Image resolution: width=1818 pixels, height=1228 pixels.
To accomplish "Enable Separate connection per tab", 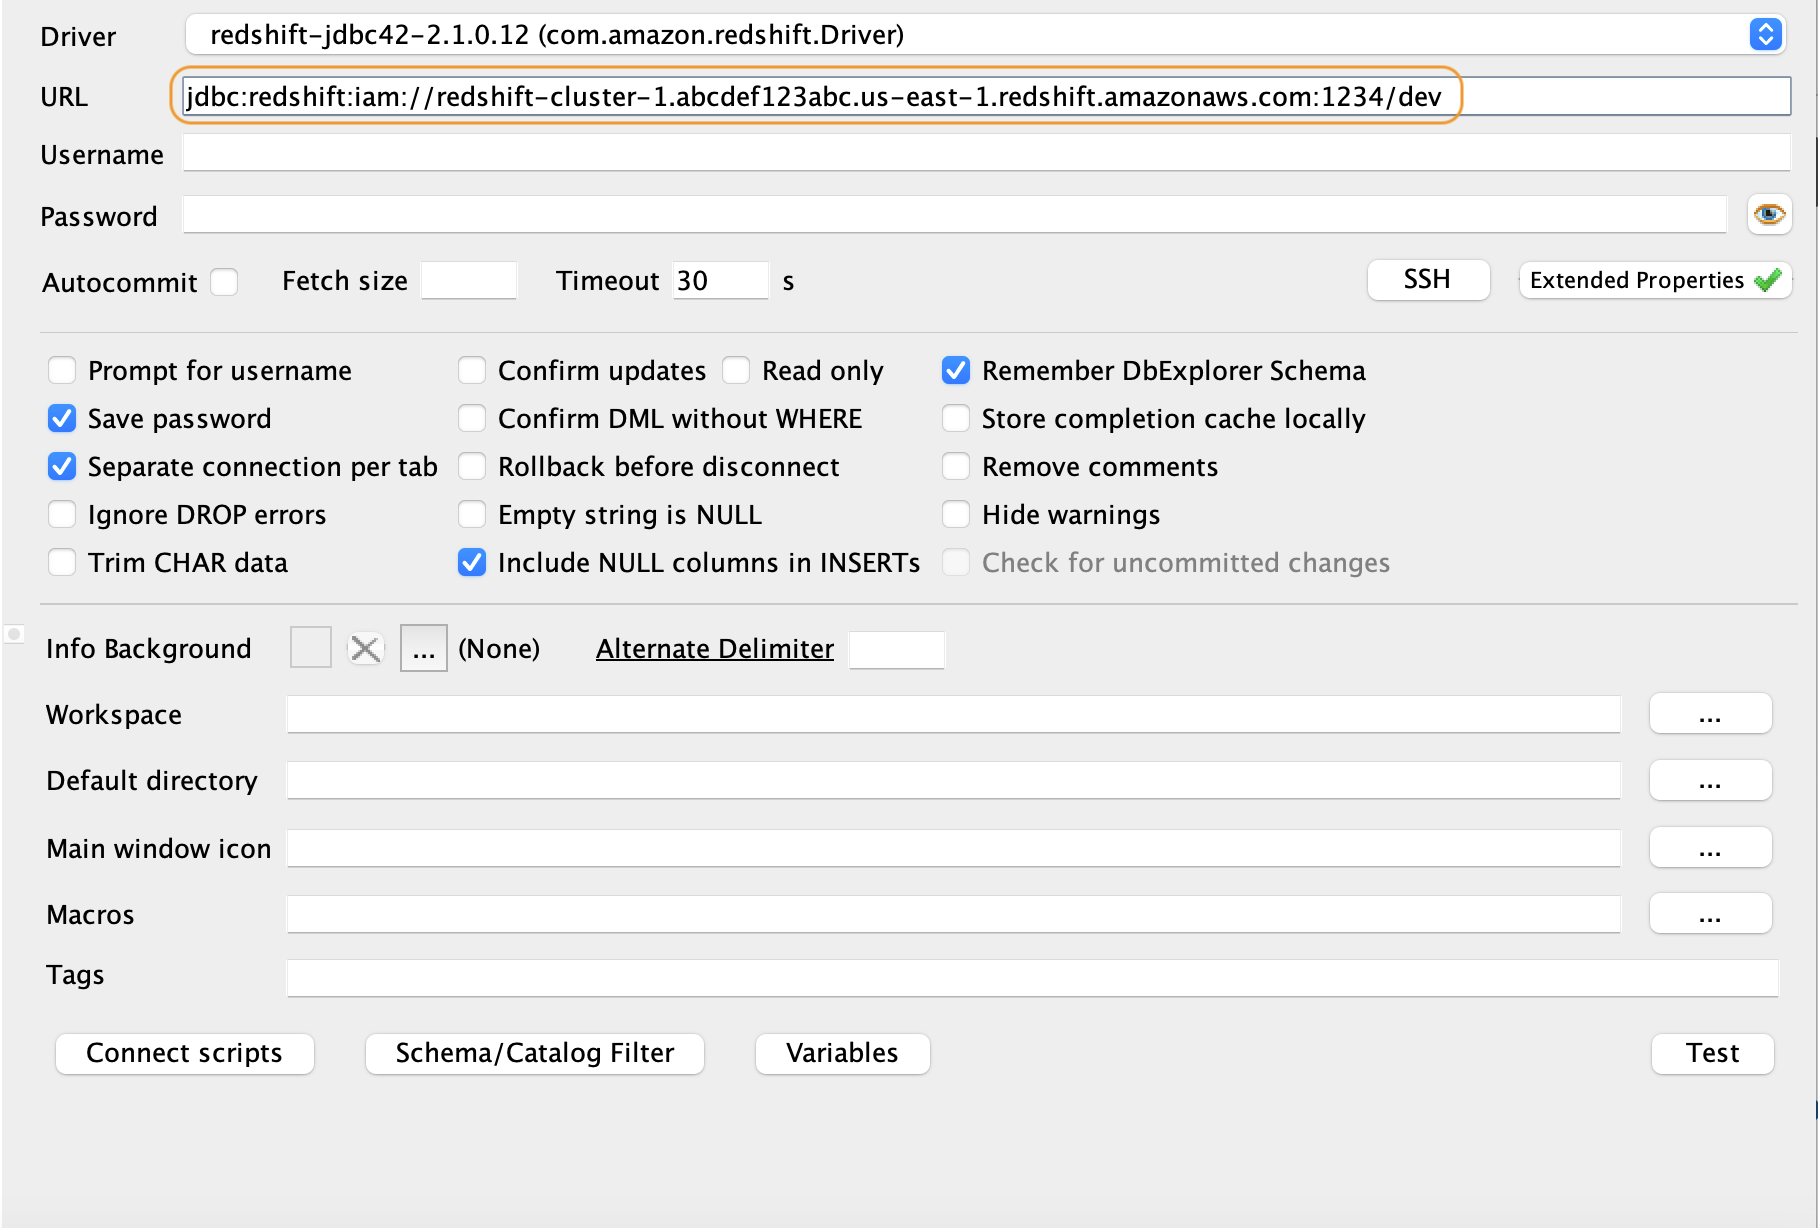I will [61, 466].
